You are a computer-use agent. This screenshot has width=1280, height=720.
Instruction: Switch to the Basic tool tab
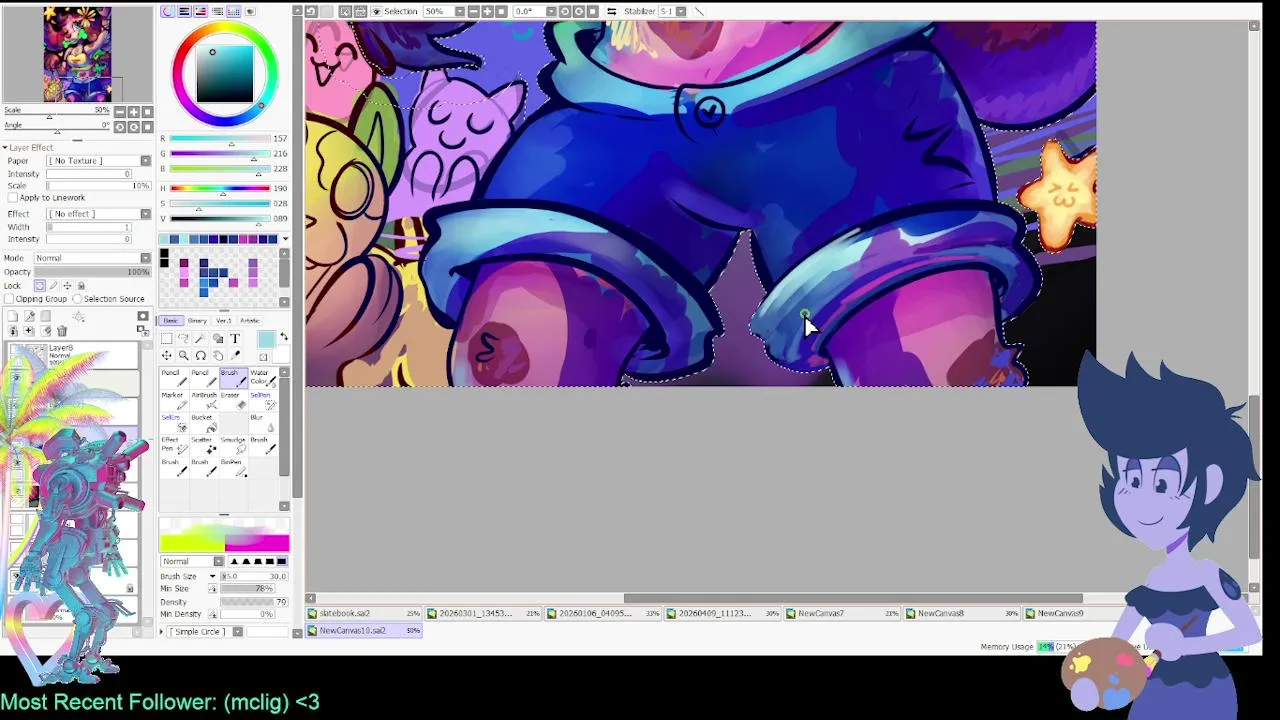coord(171,321)
